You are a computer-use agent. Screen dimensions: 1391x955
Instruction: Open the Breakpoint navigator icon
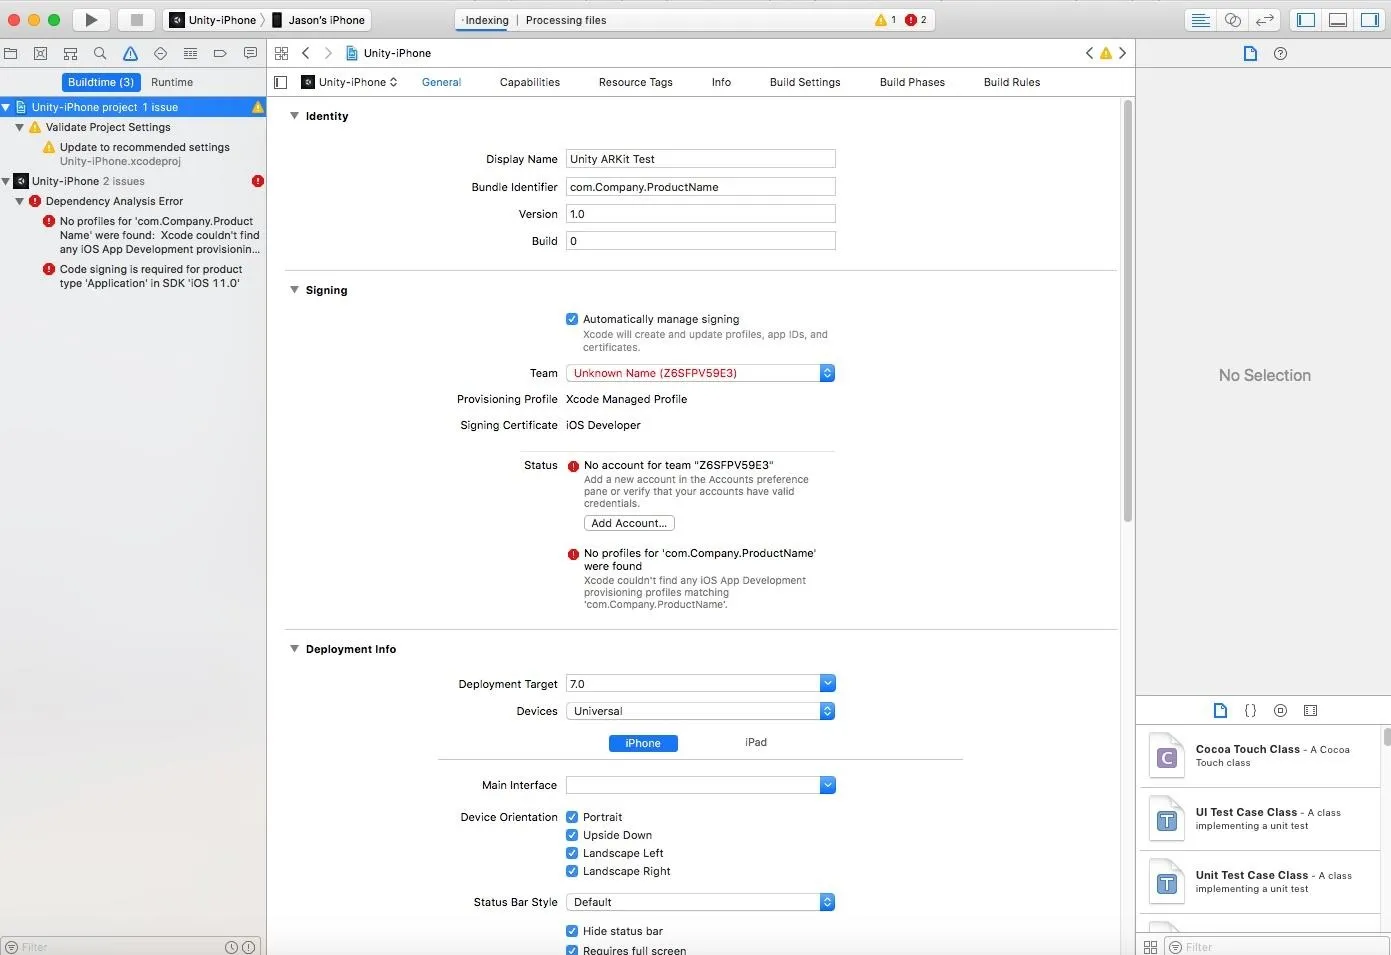pos(220,53)
